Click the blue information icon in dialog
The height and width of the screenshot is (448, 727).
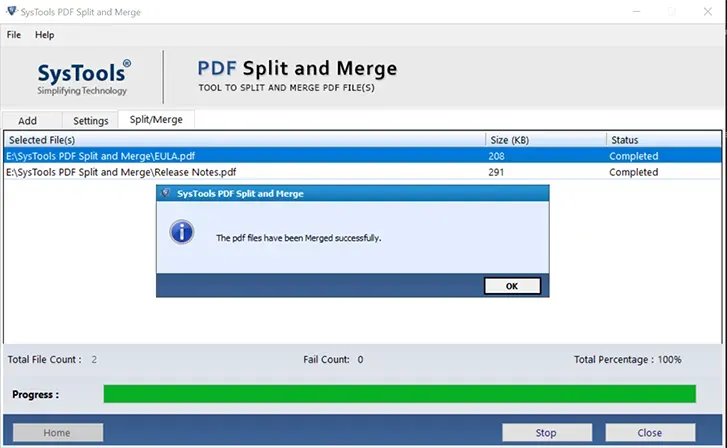(x=181, y=232)
